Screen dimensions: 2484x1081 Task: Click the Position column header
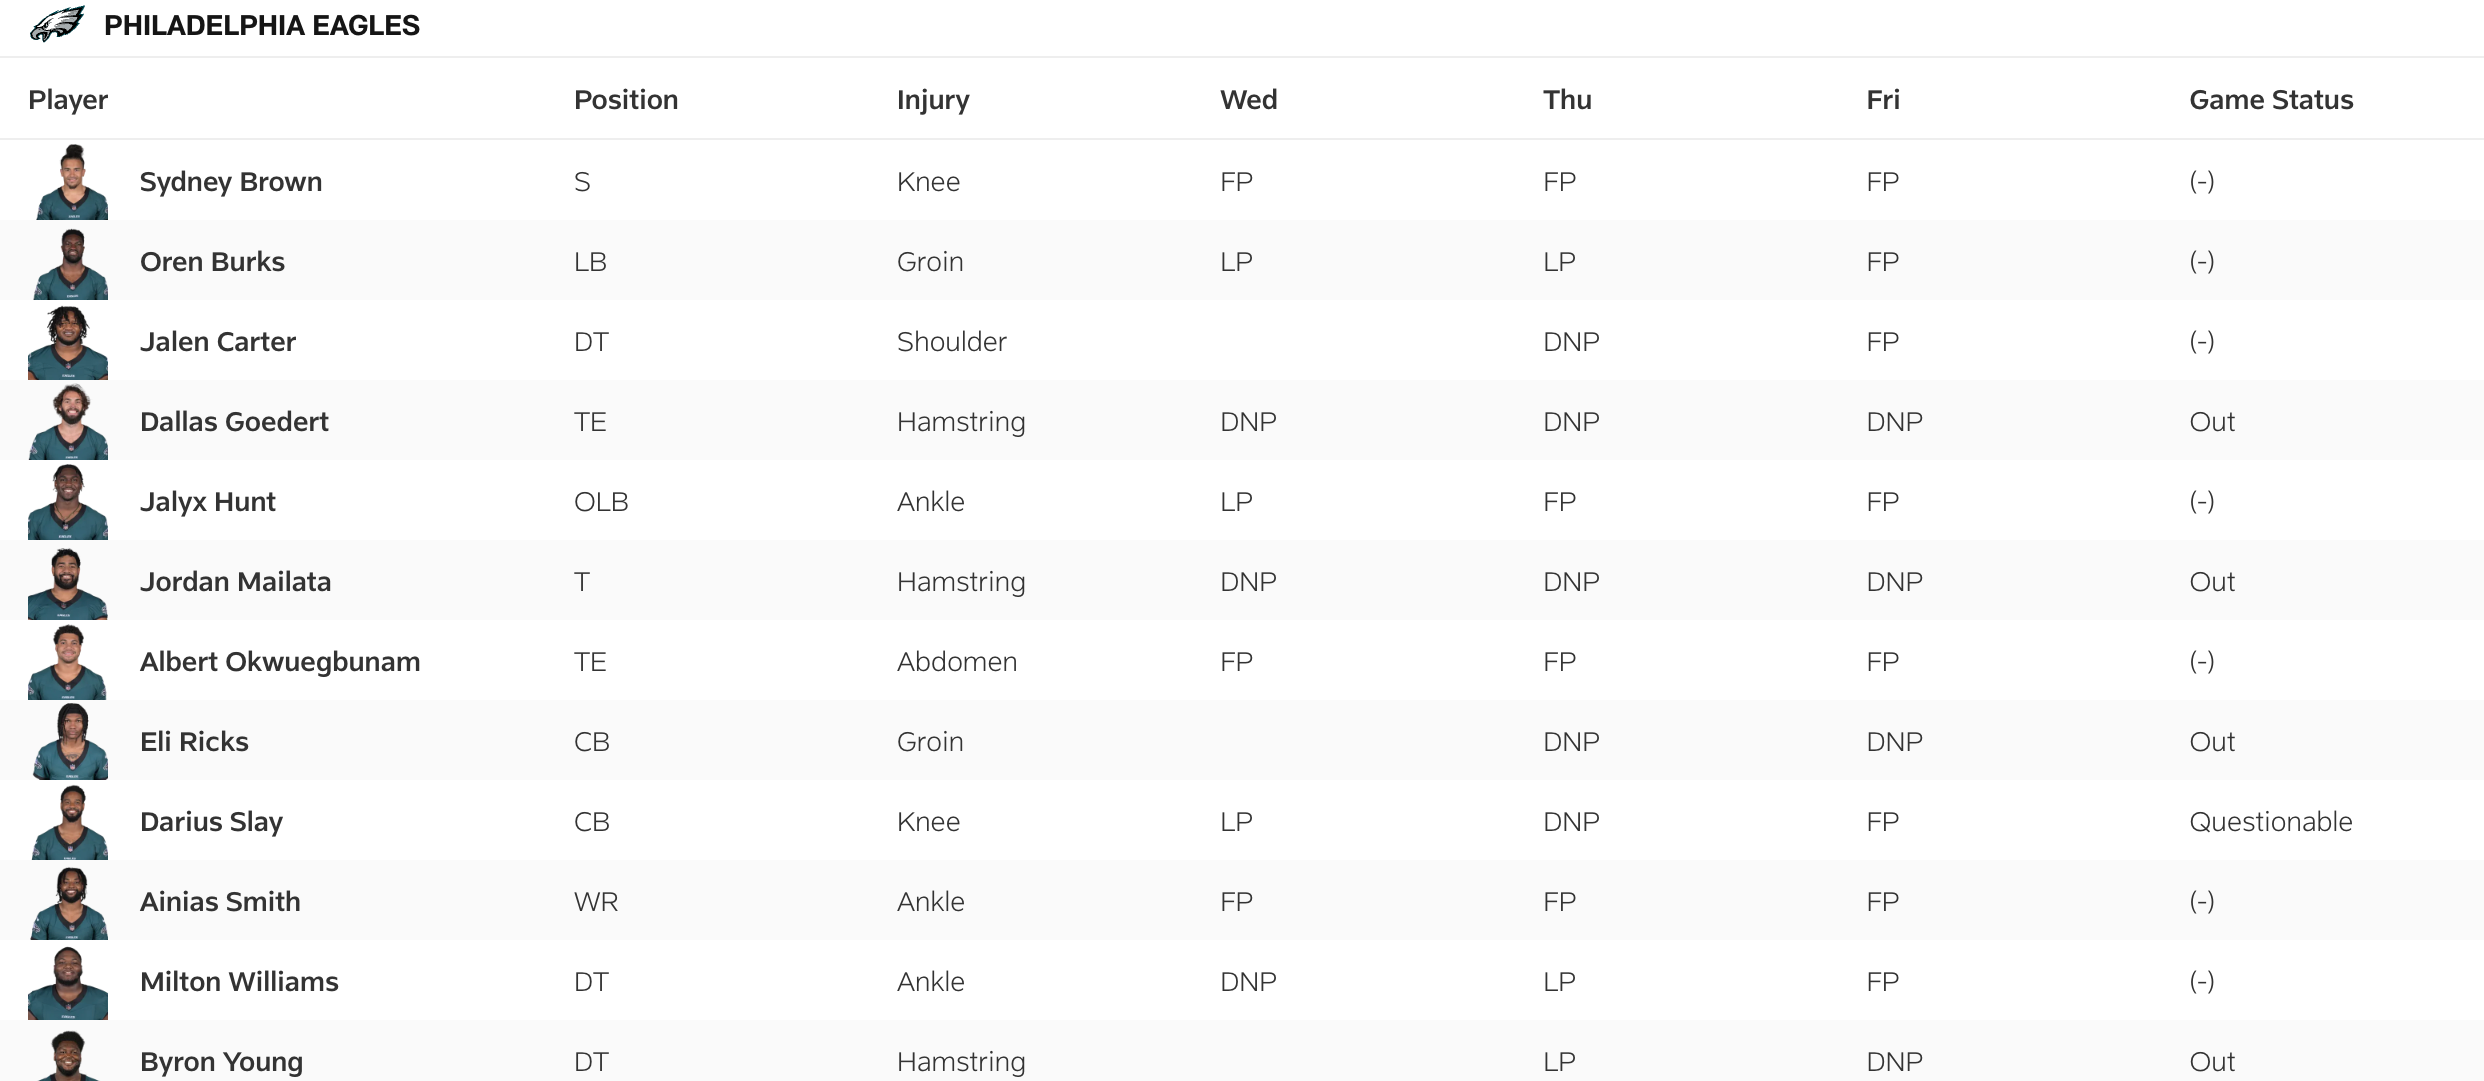[626, 100]
